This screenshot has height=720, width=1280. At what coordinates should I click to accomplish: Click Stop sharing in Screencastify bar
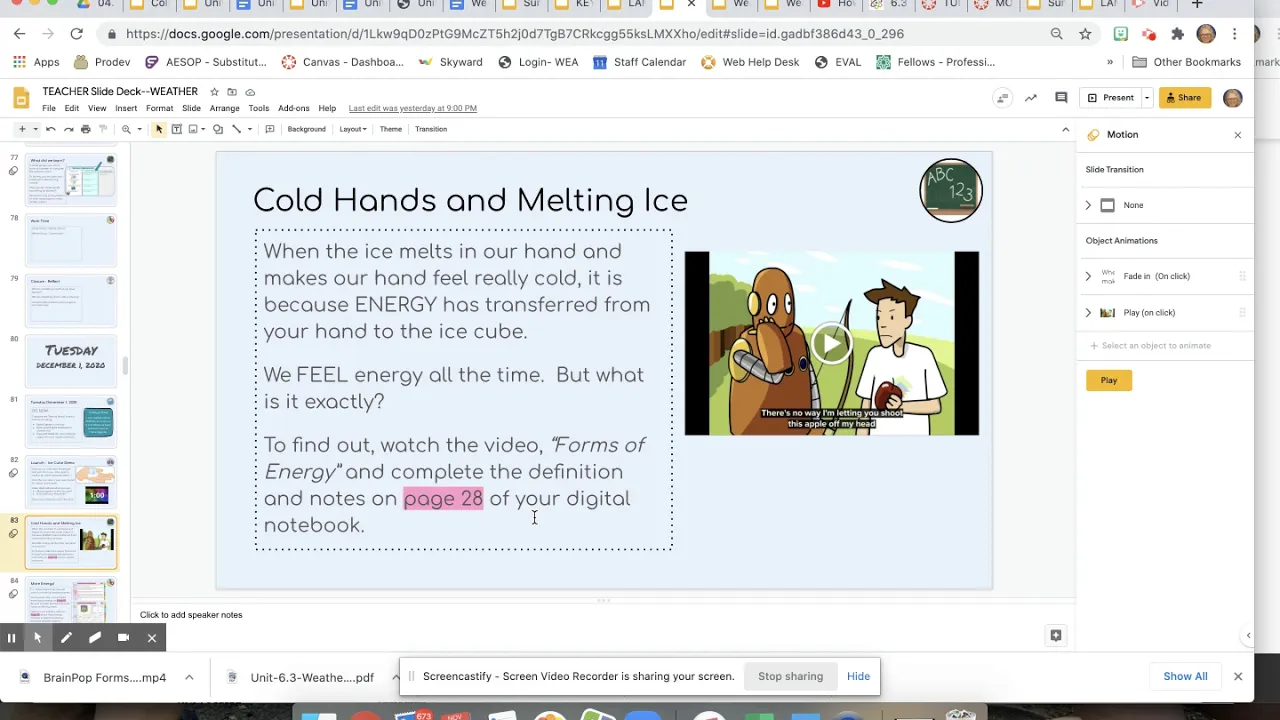(790, 676)
